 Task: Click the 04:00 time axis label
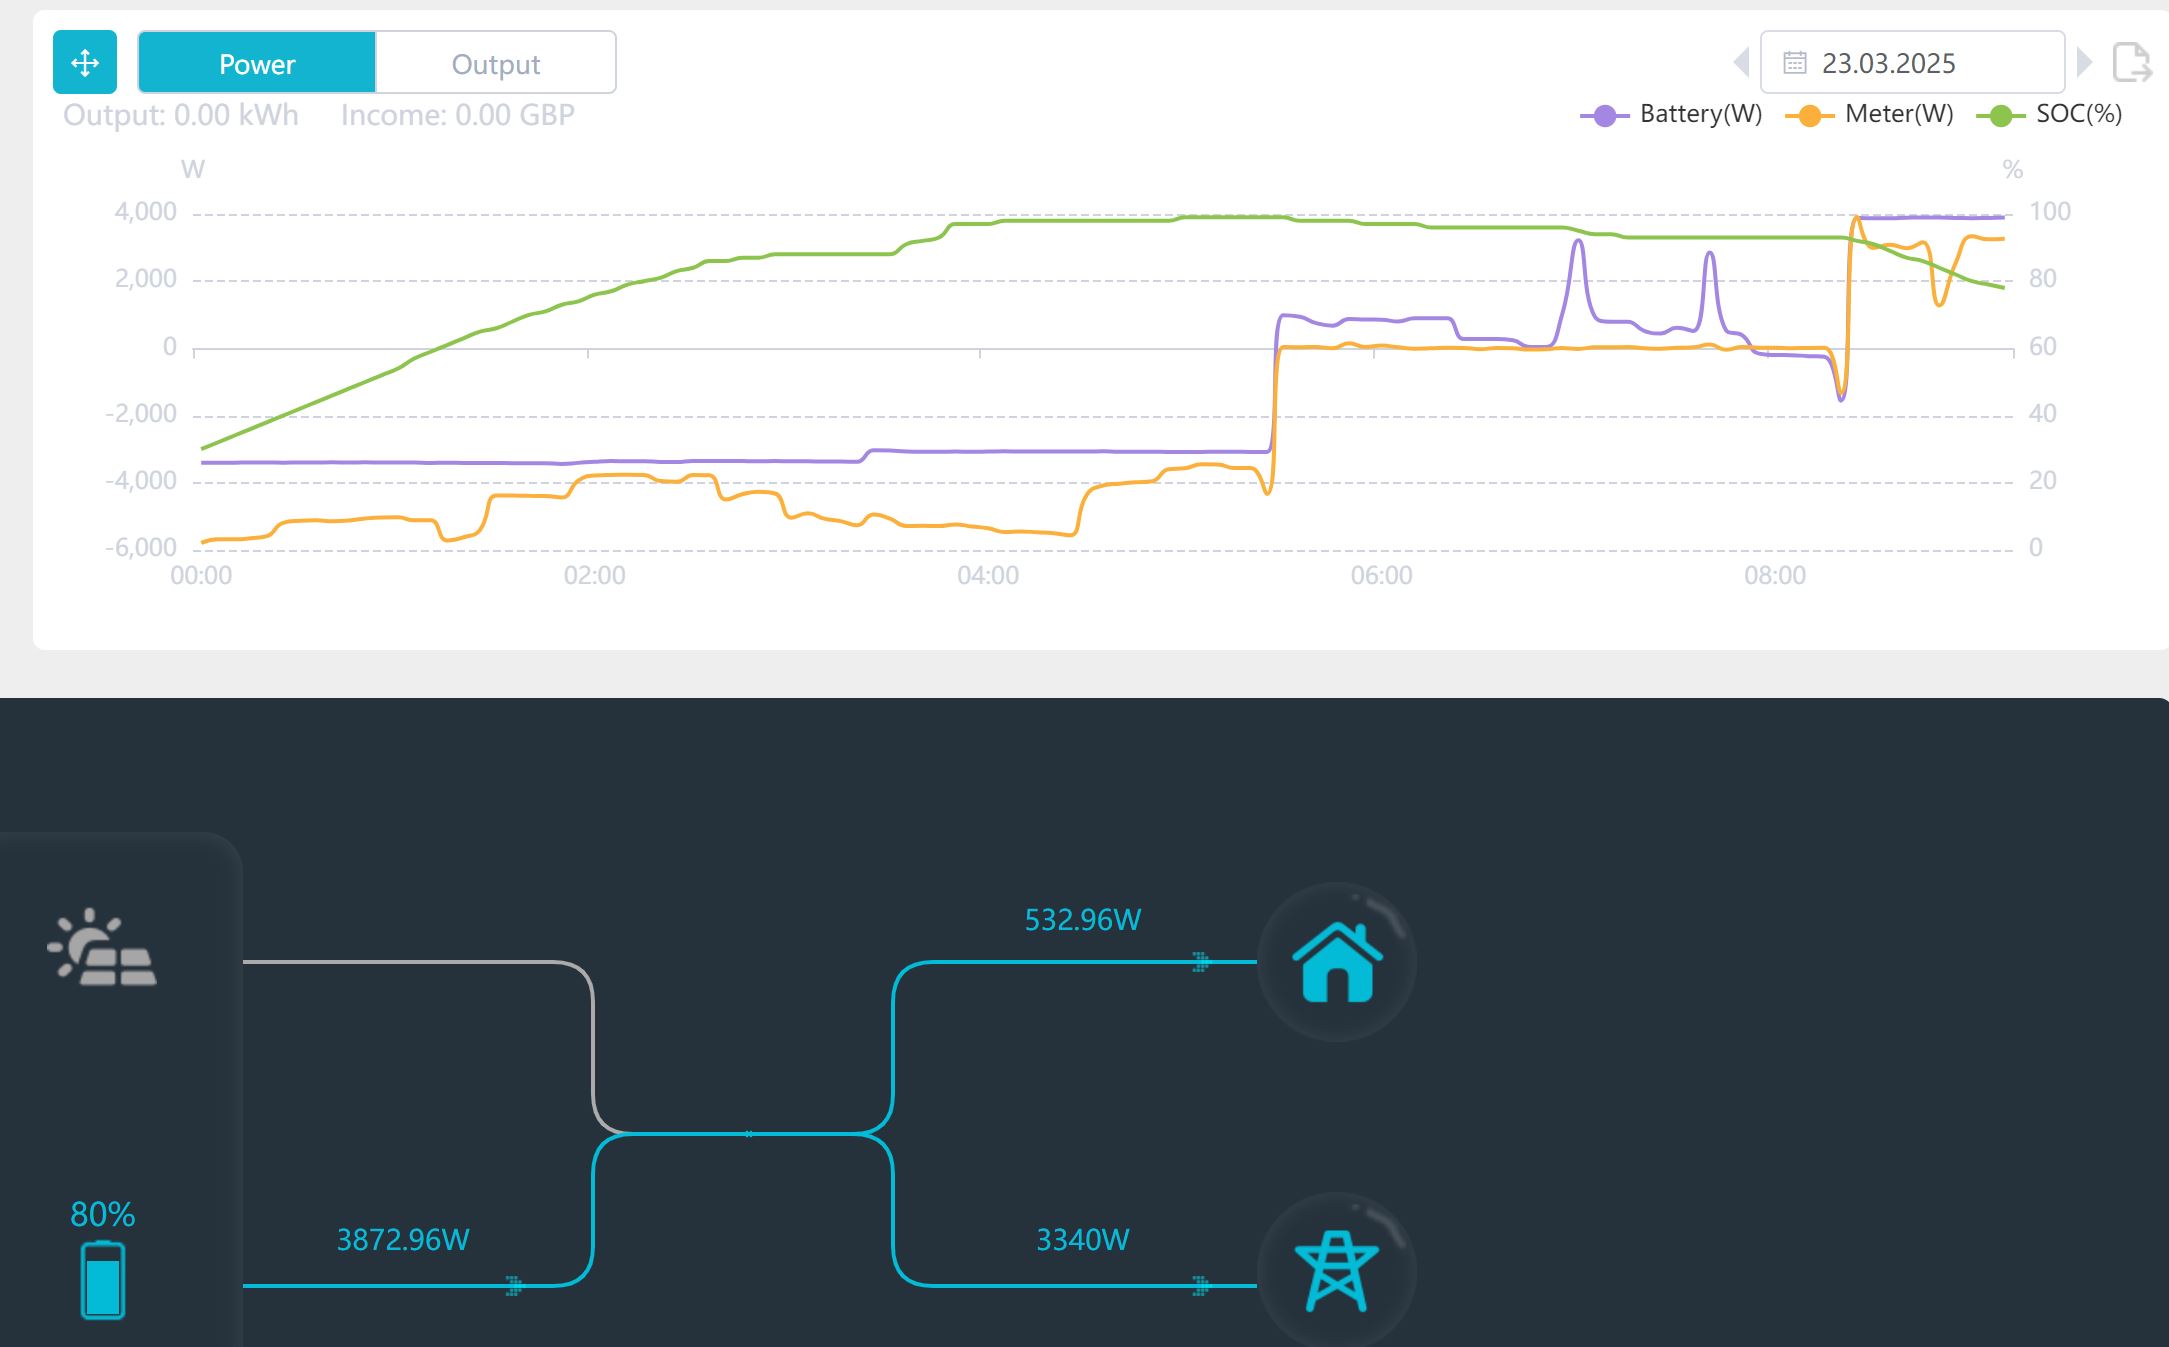(x=988, y=576)
